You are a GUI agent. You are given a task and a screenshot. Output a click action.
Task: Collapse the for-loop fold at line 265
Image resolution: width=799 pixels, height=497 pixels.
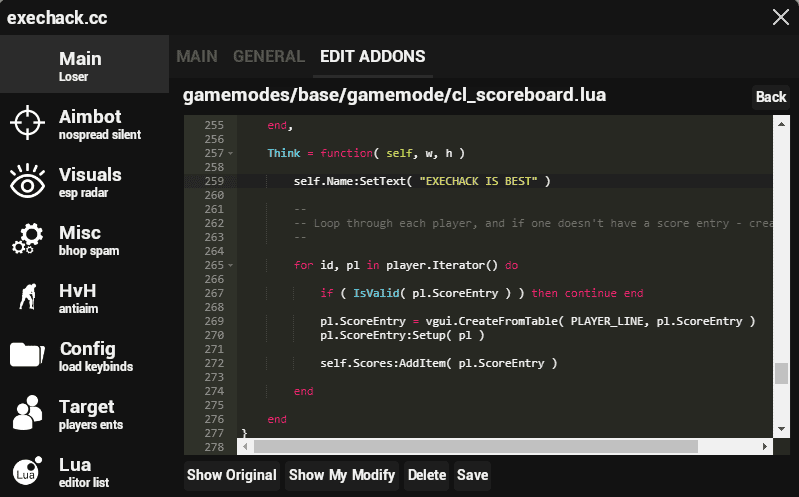pyautogui.click(x=230, y=266)
